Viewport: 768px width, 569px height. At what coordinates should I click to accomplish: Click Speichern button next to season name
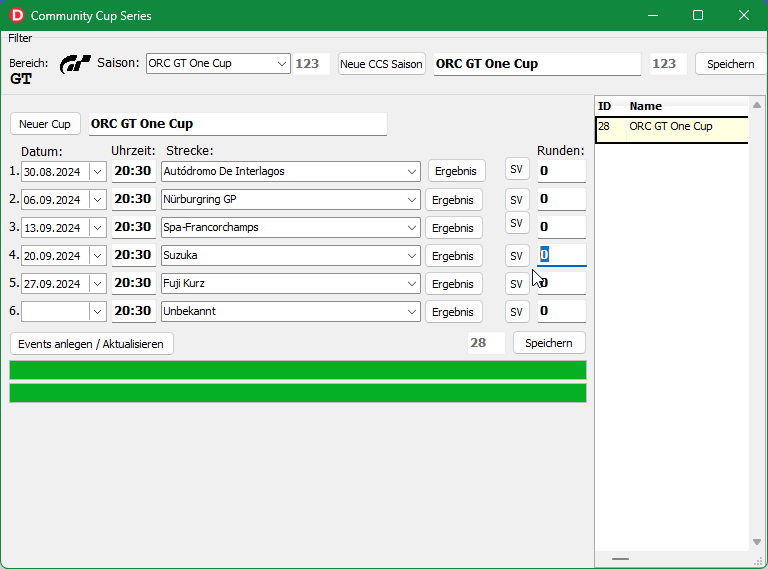click(730, 64)
